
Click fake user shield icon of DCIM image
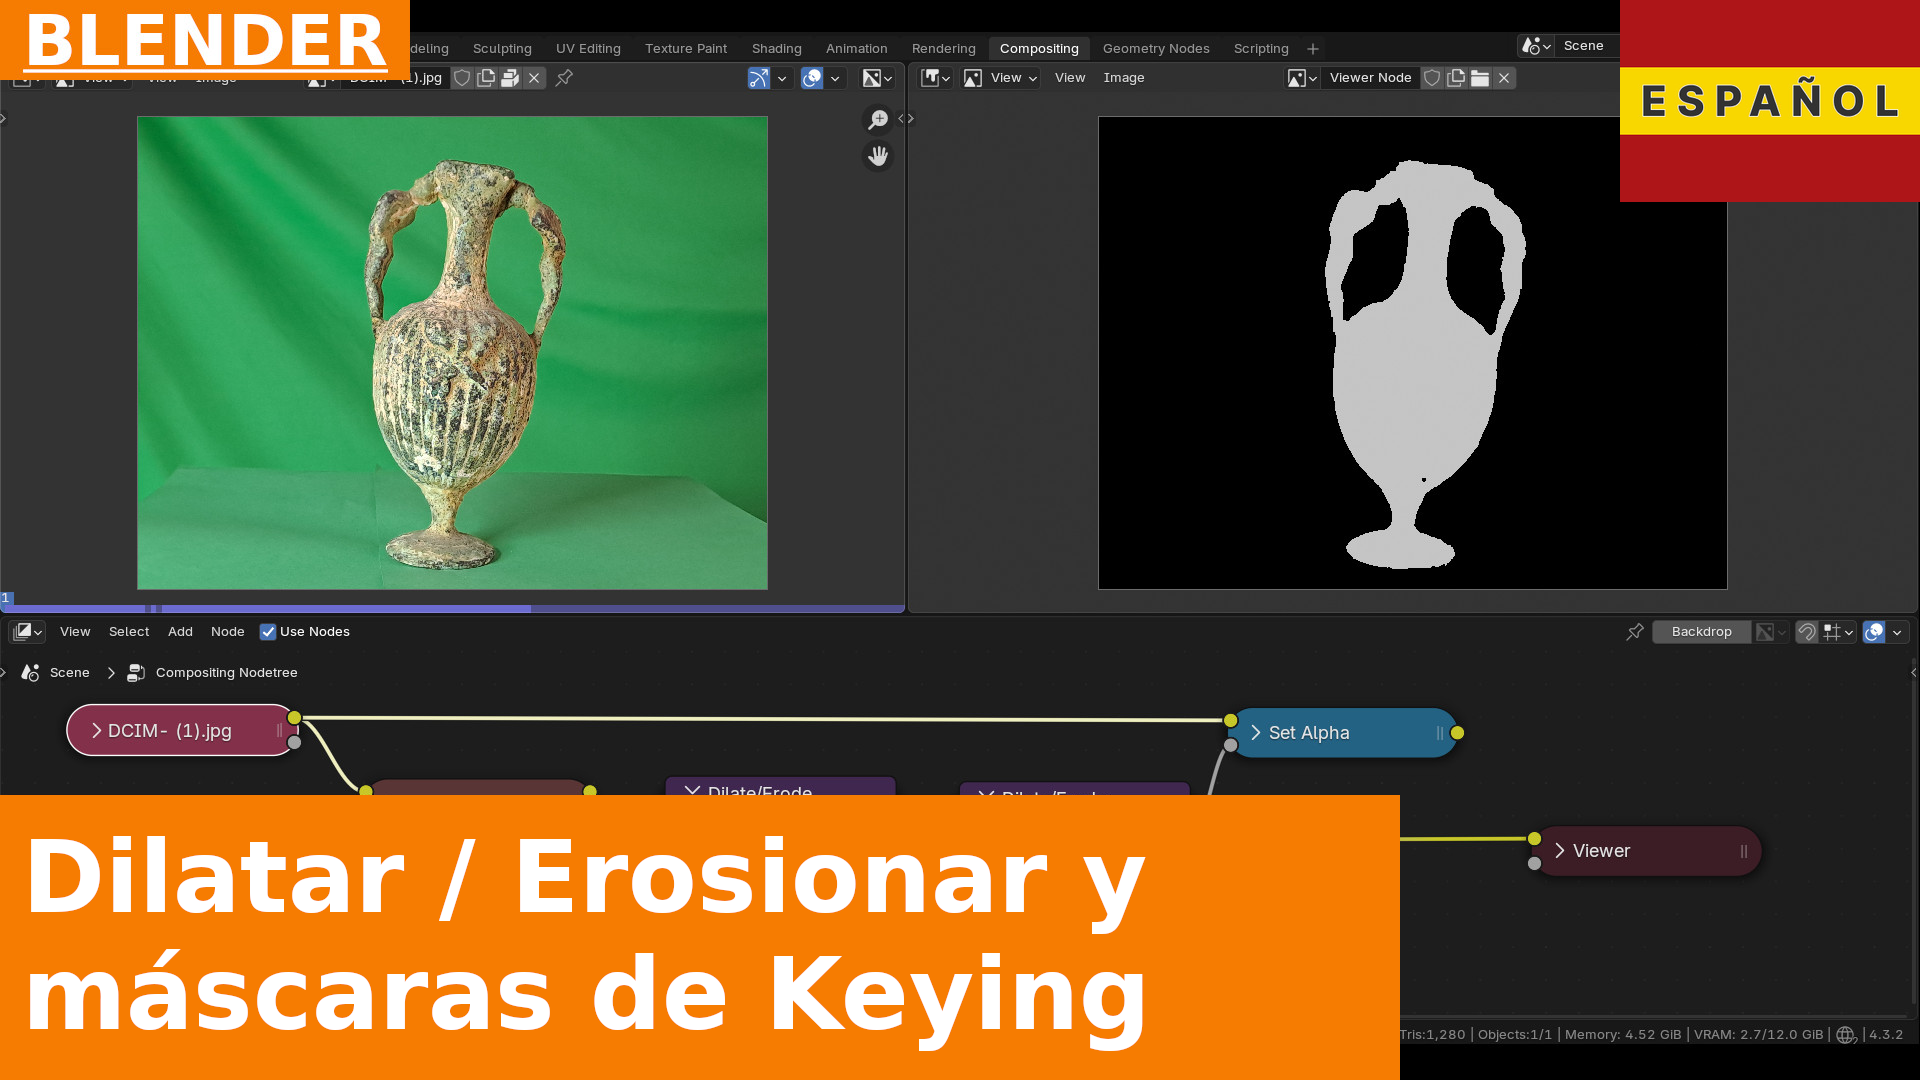tap(462, 78)
